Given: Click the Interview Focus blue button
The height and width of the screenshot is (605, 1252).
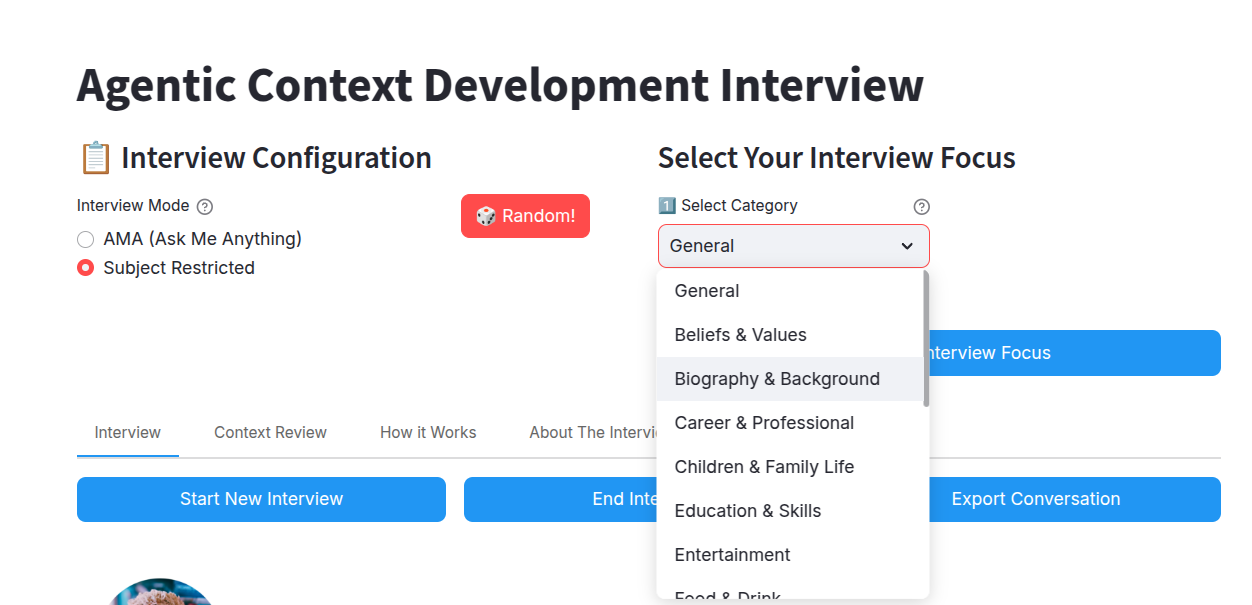Looking at the screenshot, I should pos(1075,353).
